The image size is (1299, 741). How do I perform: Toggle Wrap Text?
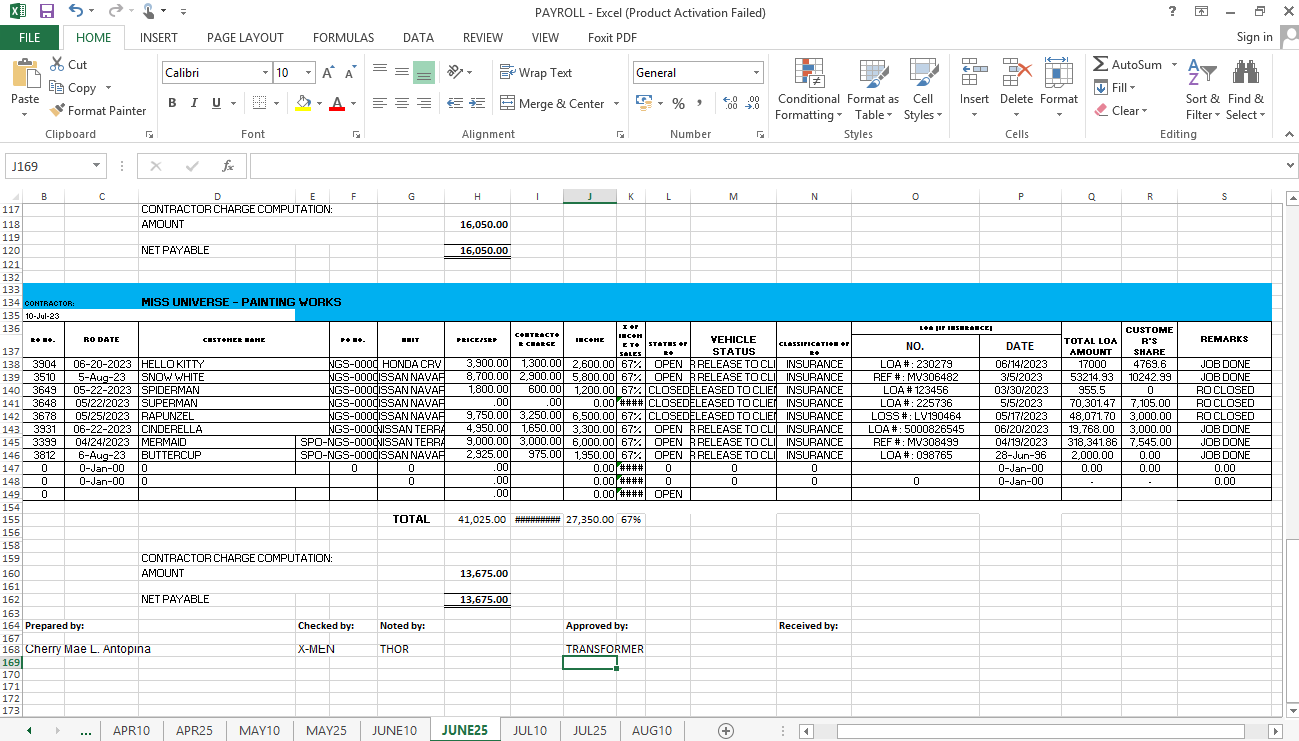coord(536,73)
